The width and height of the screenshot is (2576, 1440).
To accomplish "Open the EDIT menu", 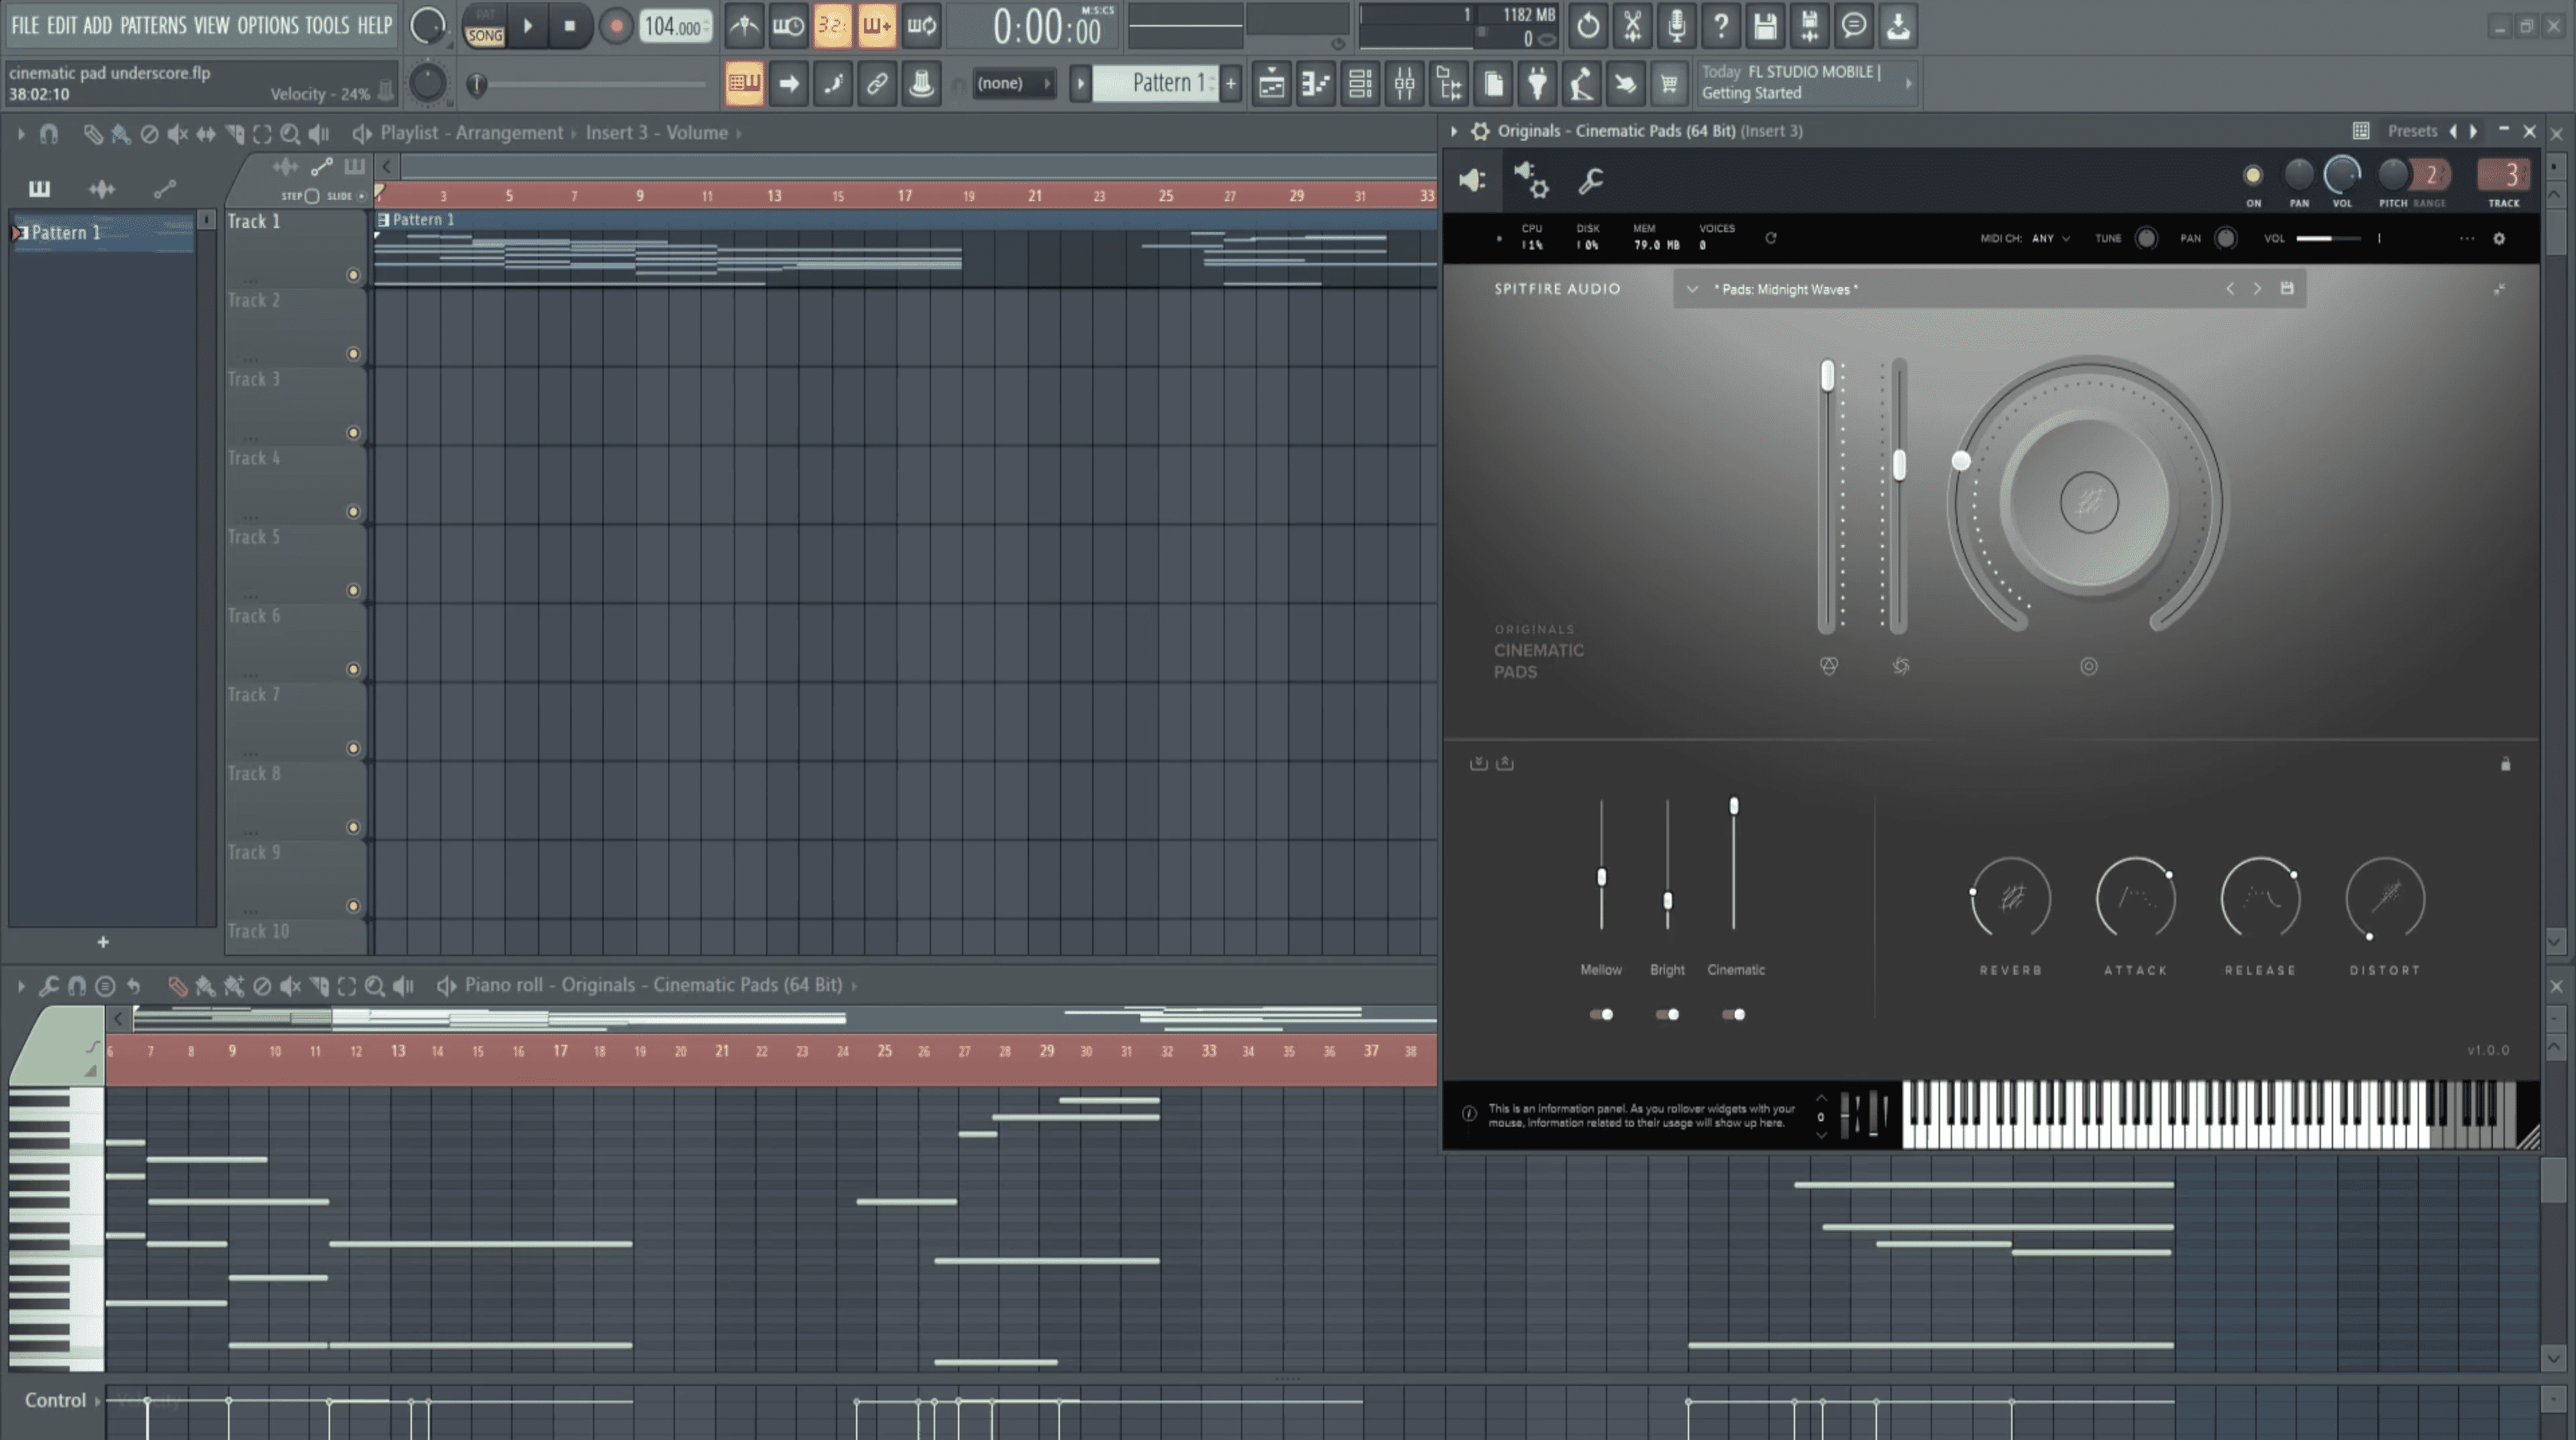I will [61, 25].
